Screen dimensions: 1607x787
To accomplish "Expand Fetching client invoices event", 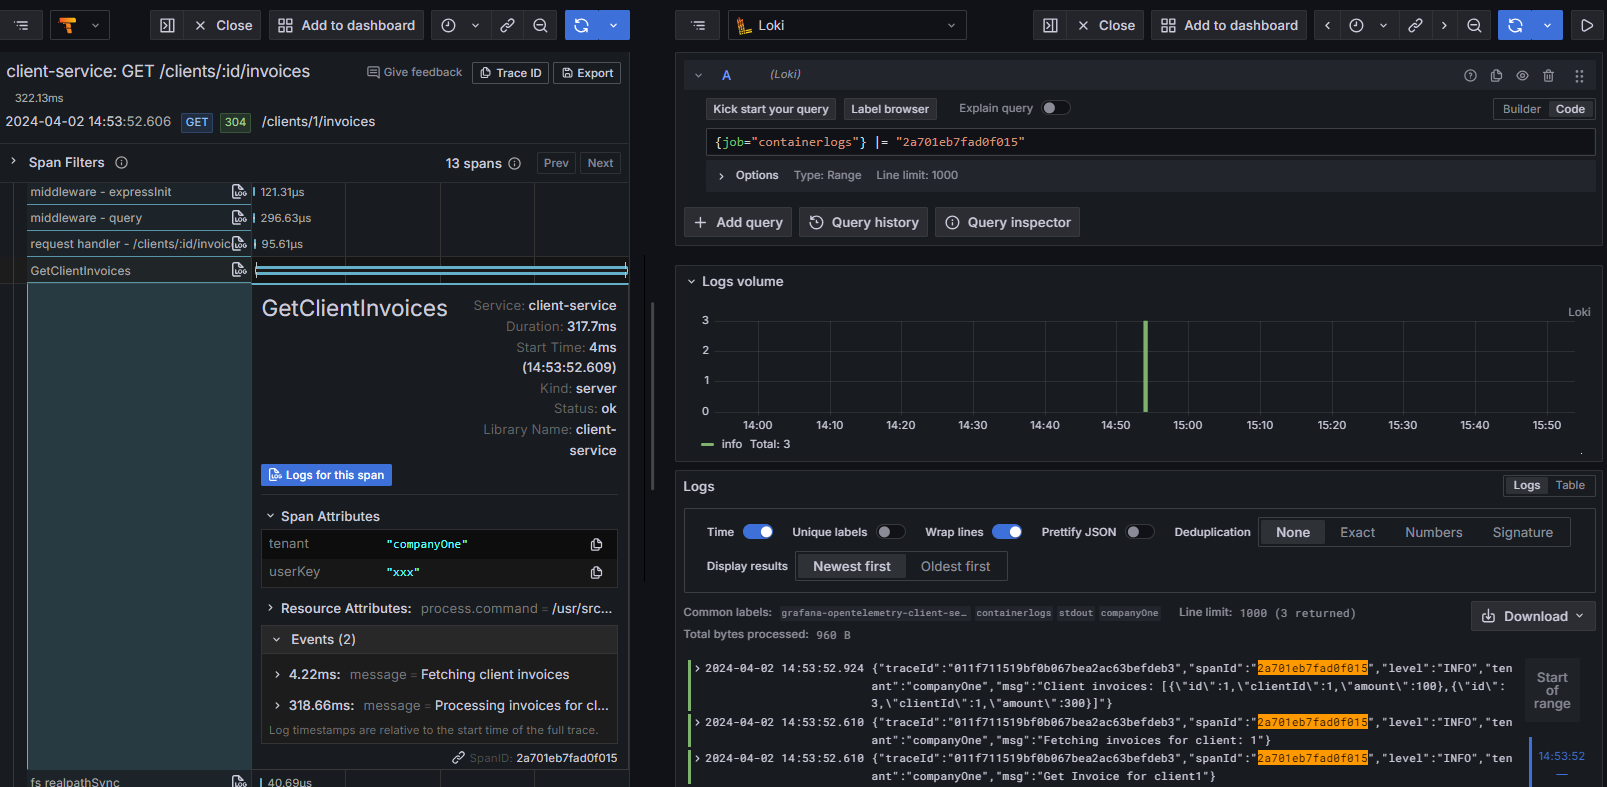I will click(277, 675).
